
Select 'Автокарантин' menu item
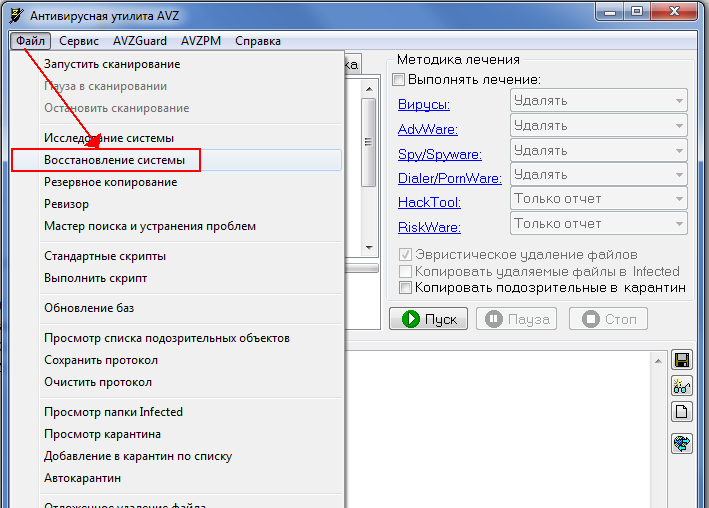tap(176, 478)
